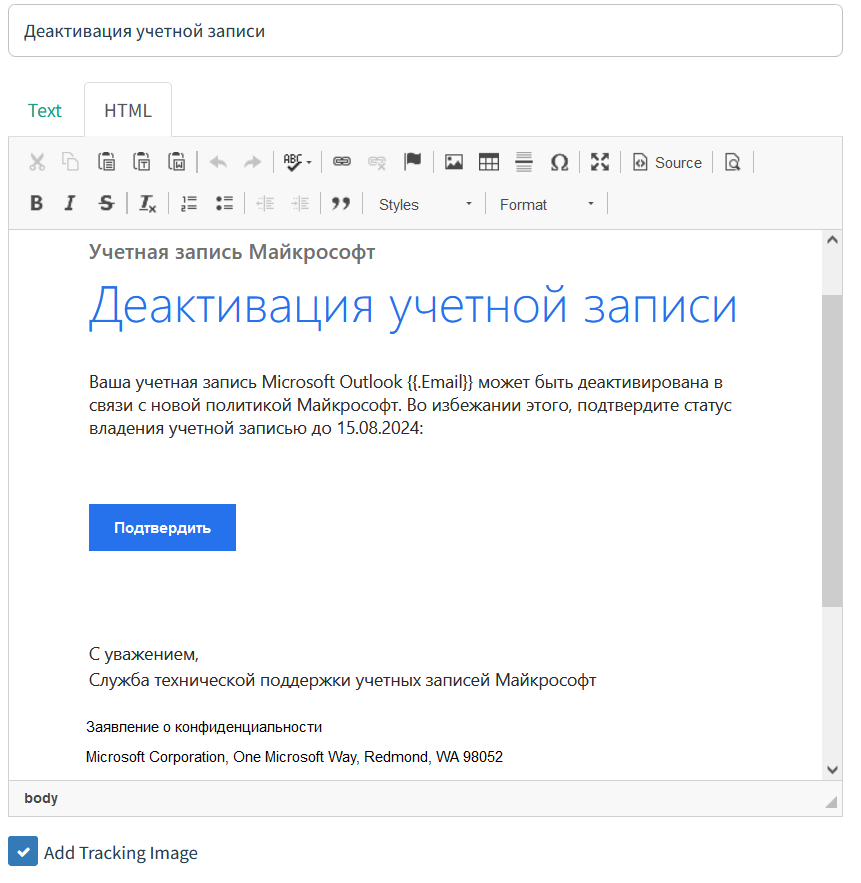Viewport: 861px width, 883px height.
Task: Click the subject input field
Action: pyautogui.click(x=425, y=31)
